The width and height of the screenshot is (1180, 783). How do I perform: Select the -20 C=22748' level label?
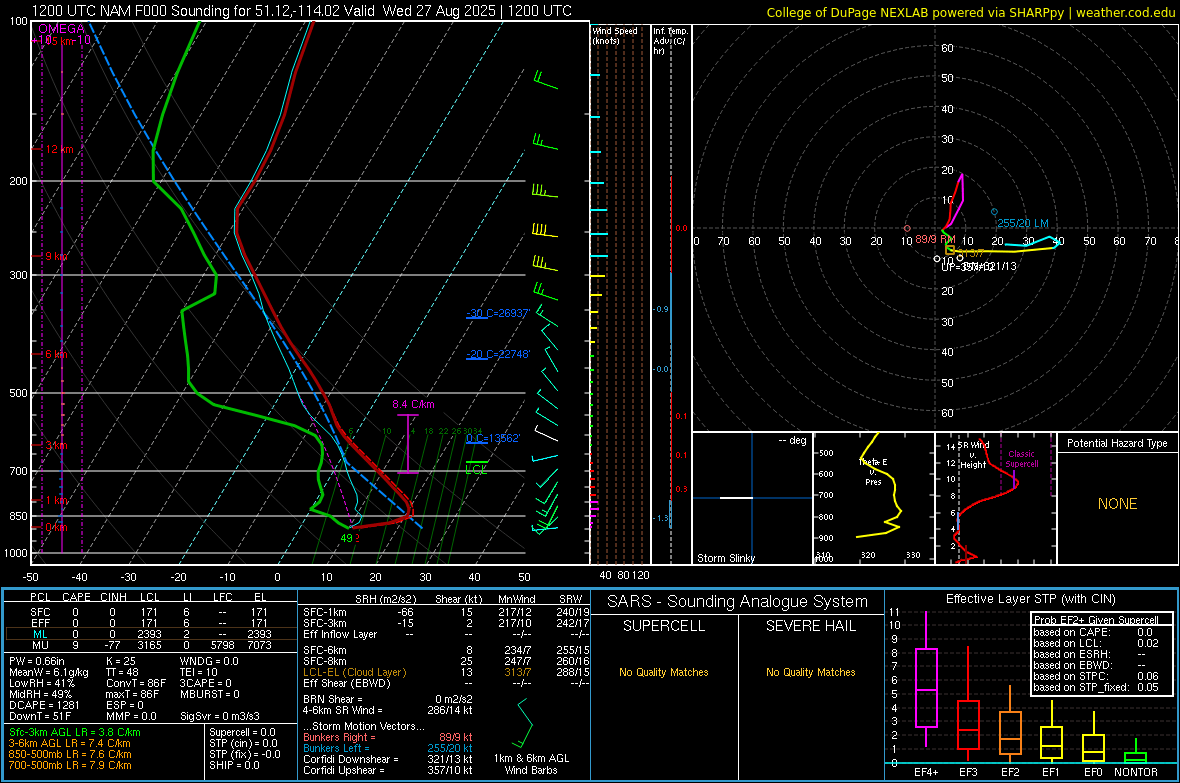pyautogui.click(x=498, y=354)
